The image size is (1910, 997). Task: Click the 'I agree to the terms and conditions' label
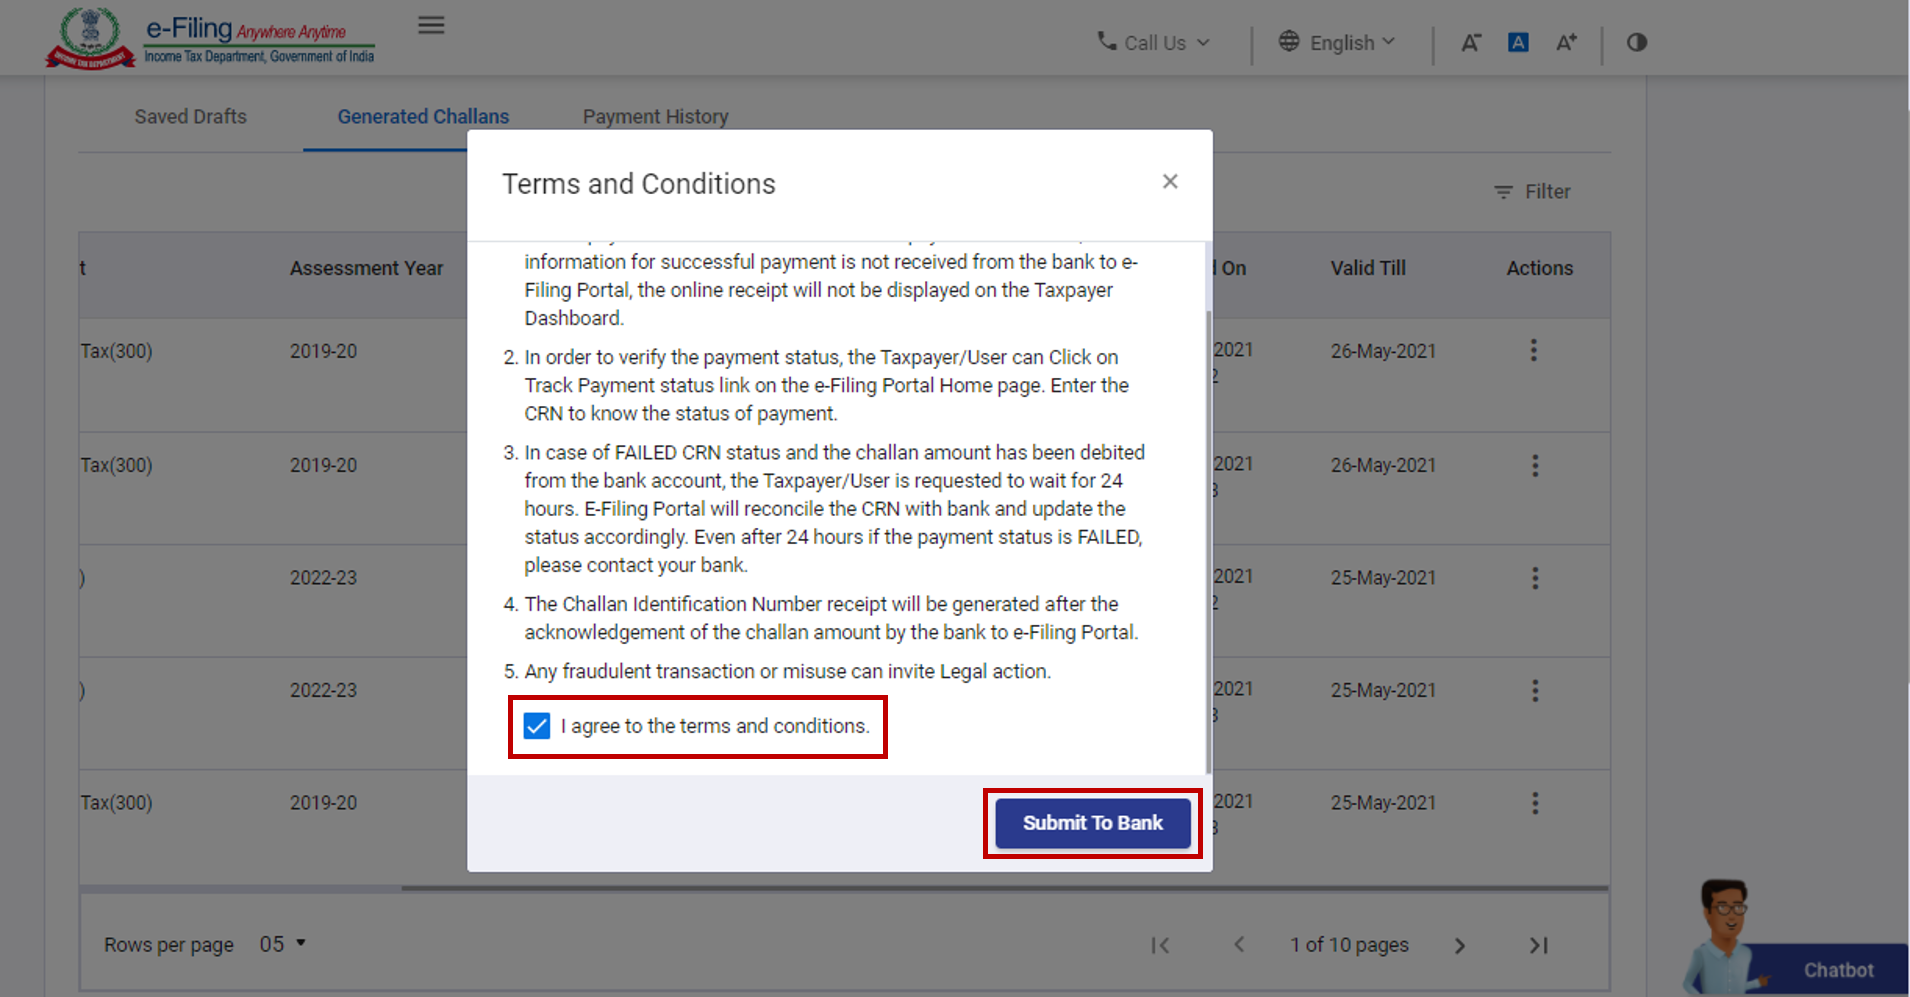[715, 726]
